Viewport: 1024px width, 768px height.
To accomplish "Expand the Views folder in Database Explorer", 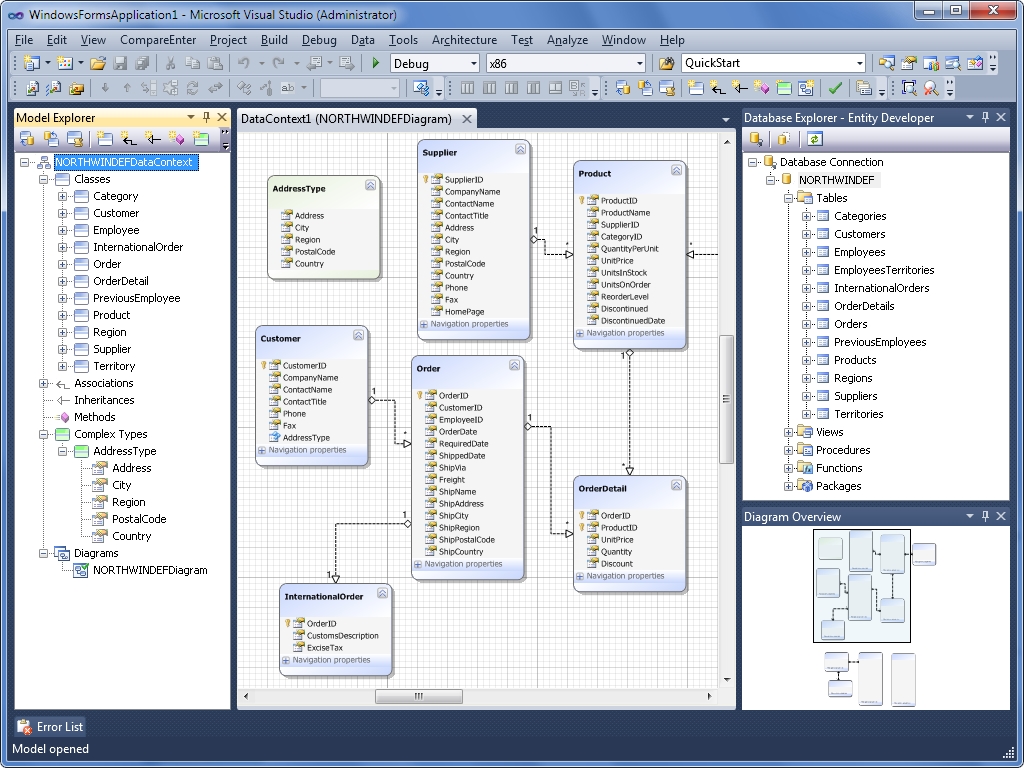I will (788, 432).
